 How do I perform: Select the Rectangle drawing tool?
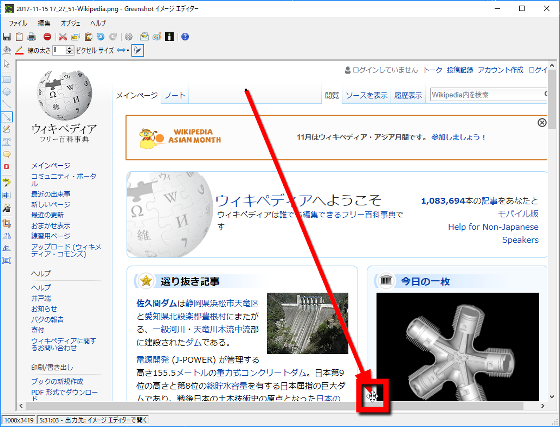click(x=7, y=79)
